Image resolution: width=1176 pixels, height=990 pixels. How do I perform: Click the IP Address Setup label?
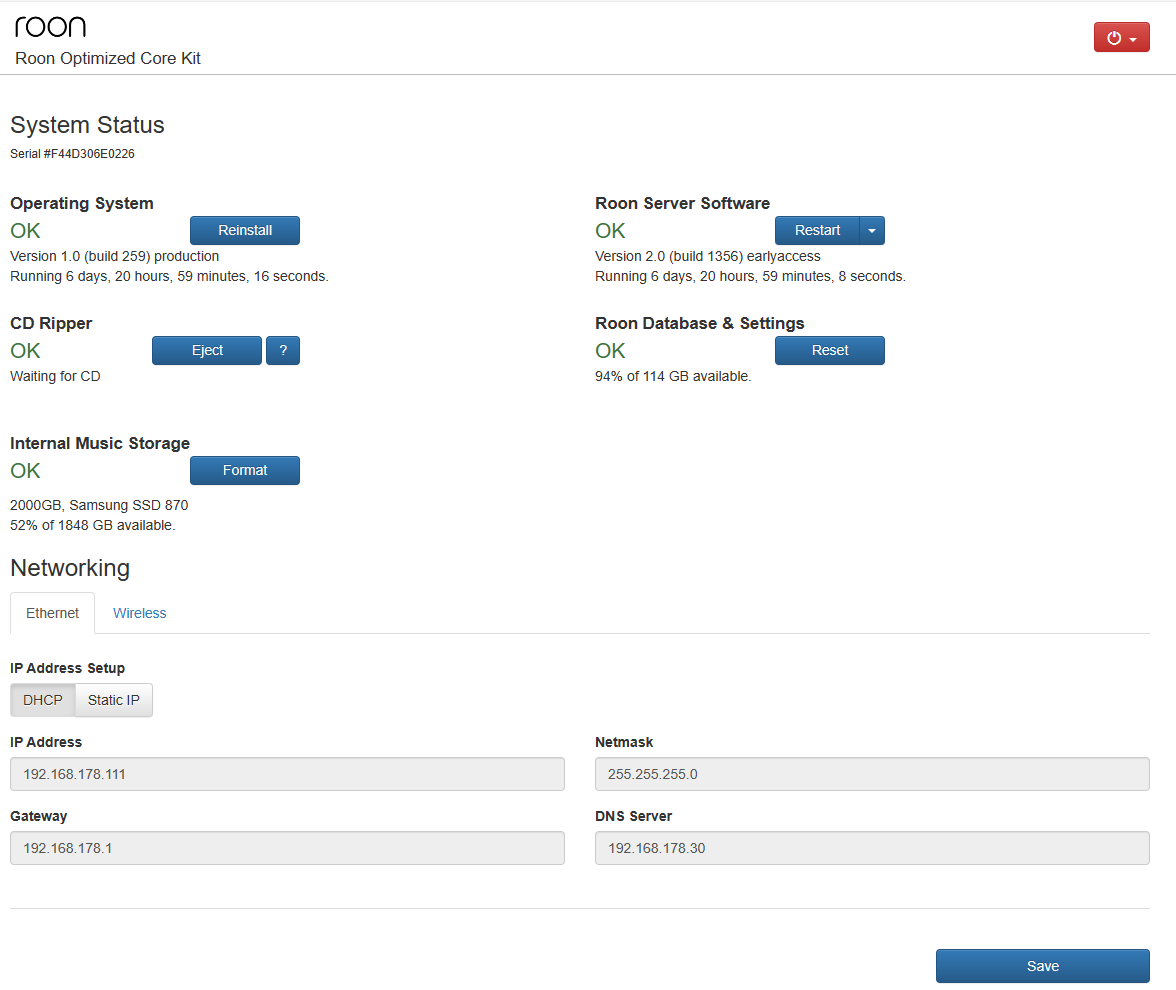(x=68, y=668)
